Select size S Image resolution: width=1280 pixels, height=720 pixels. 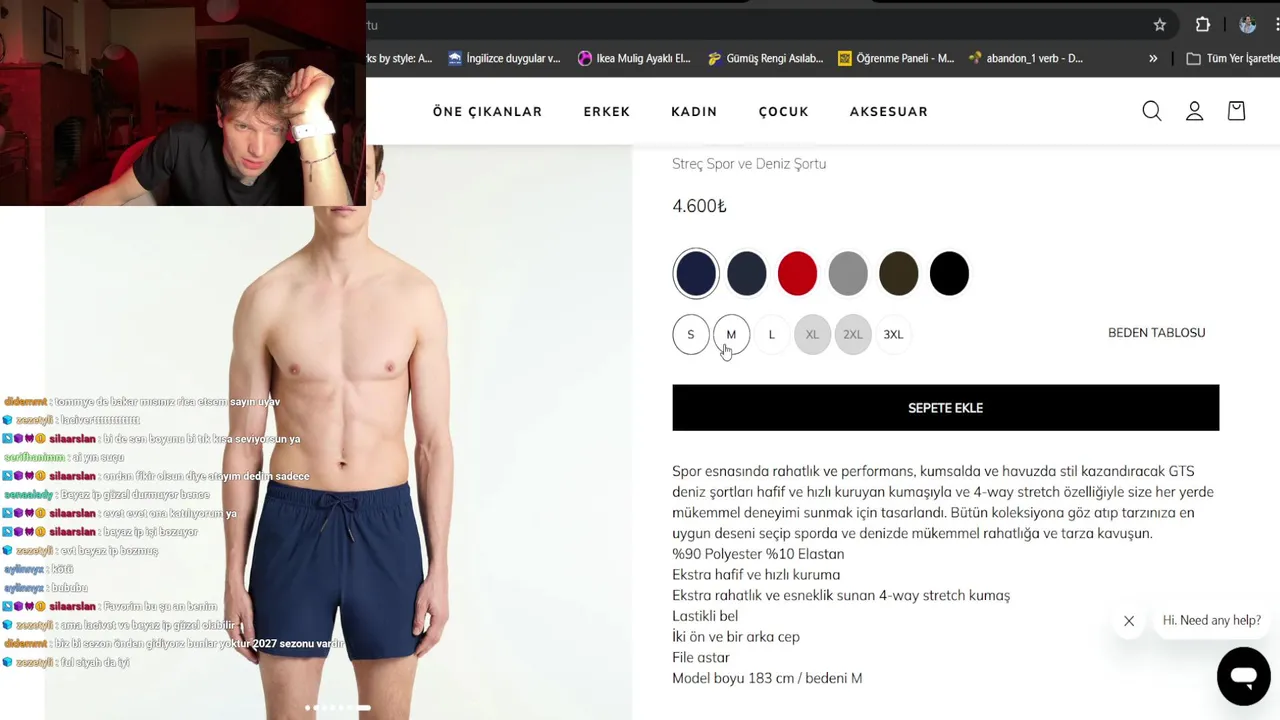pos(690,335)
